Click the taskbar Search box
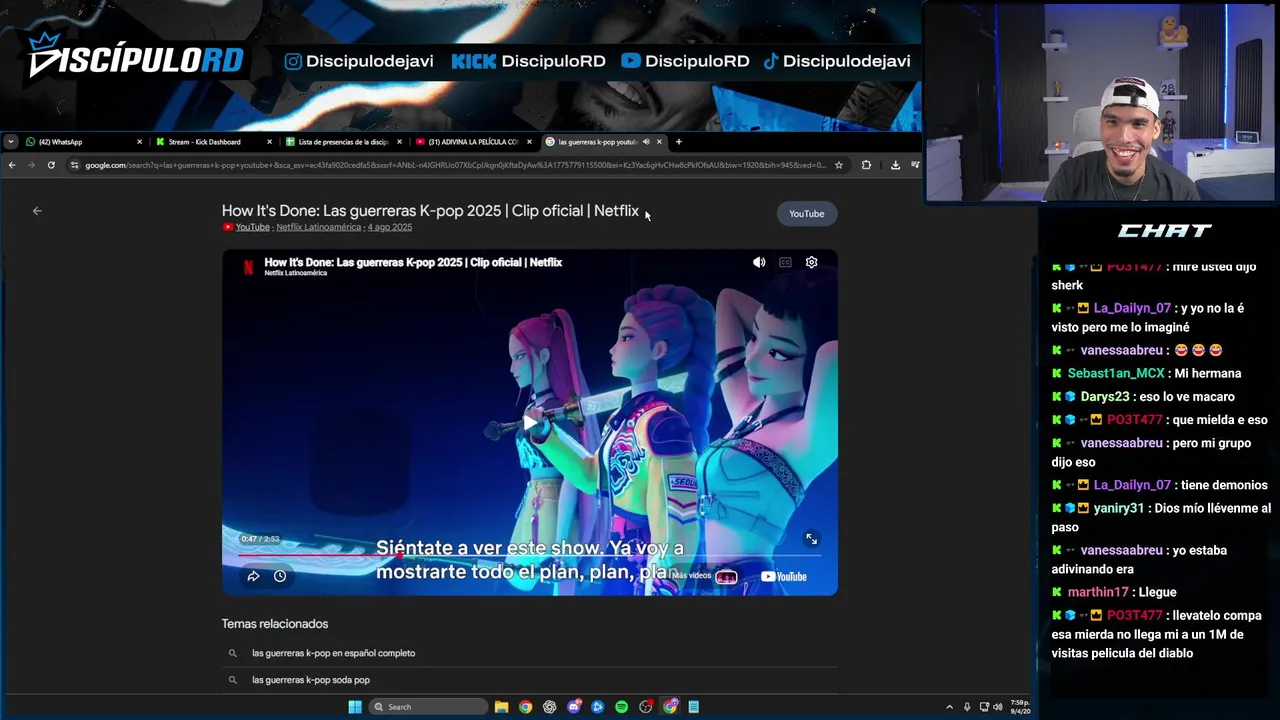This screenshot has height=720, width=1280. (x=428, y=707)
